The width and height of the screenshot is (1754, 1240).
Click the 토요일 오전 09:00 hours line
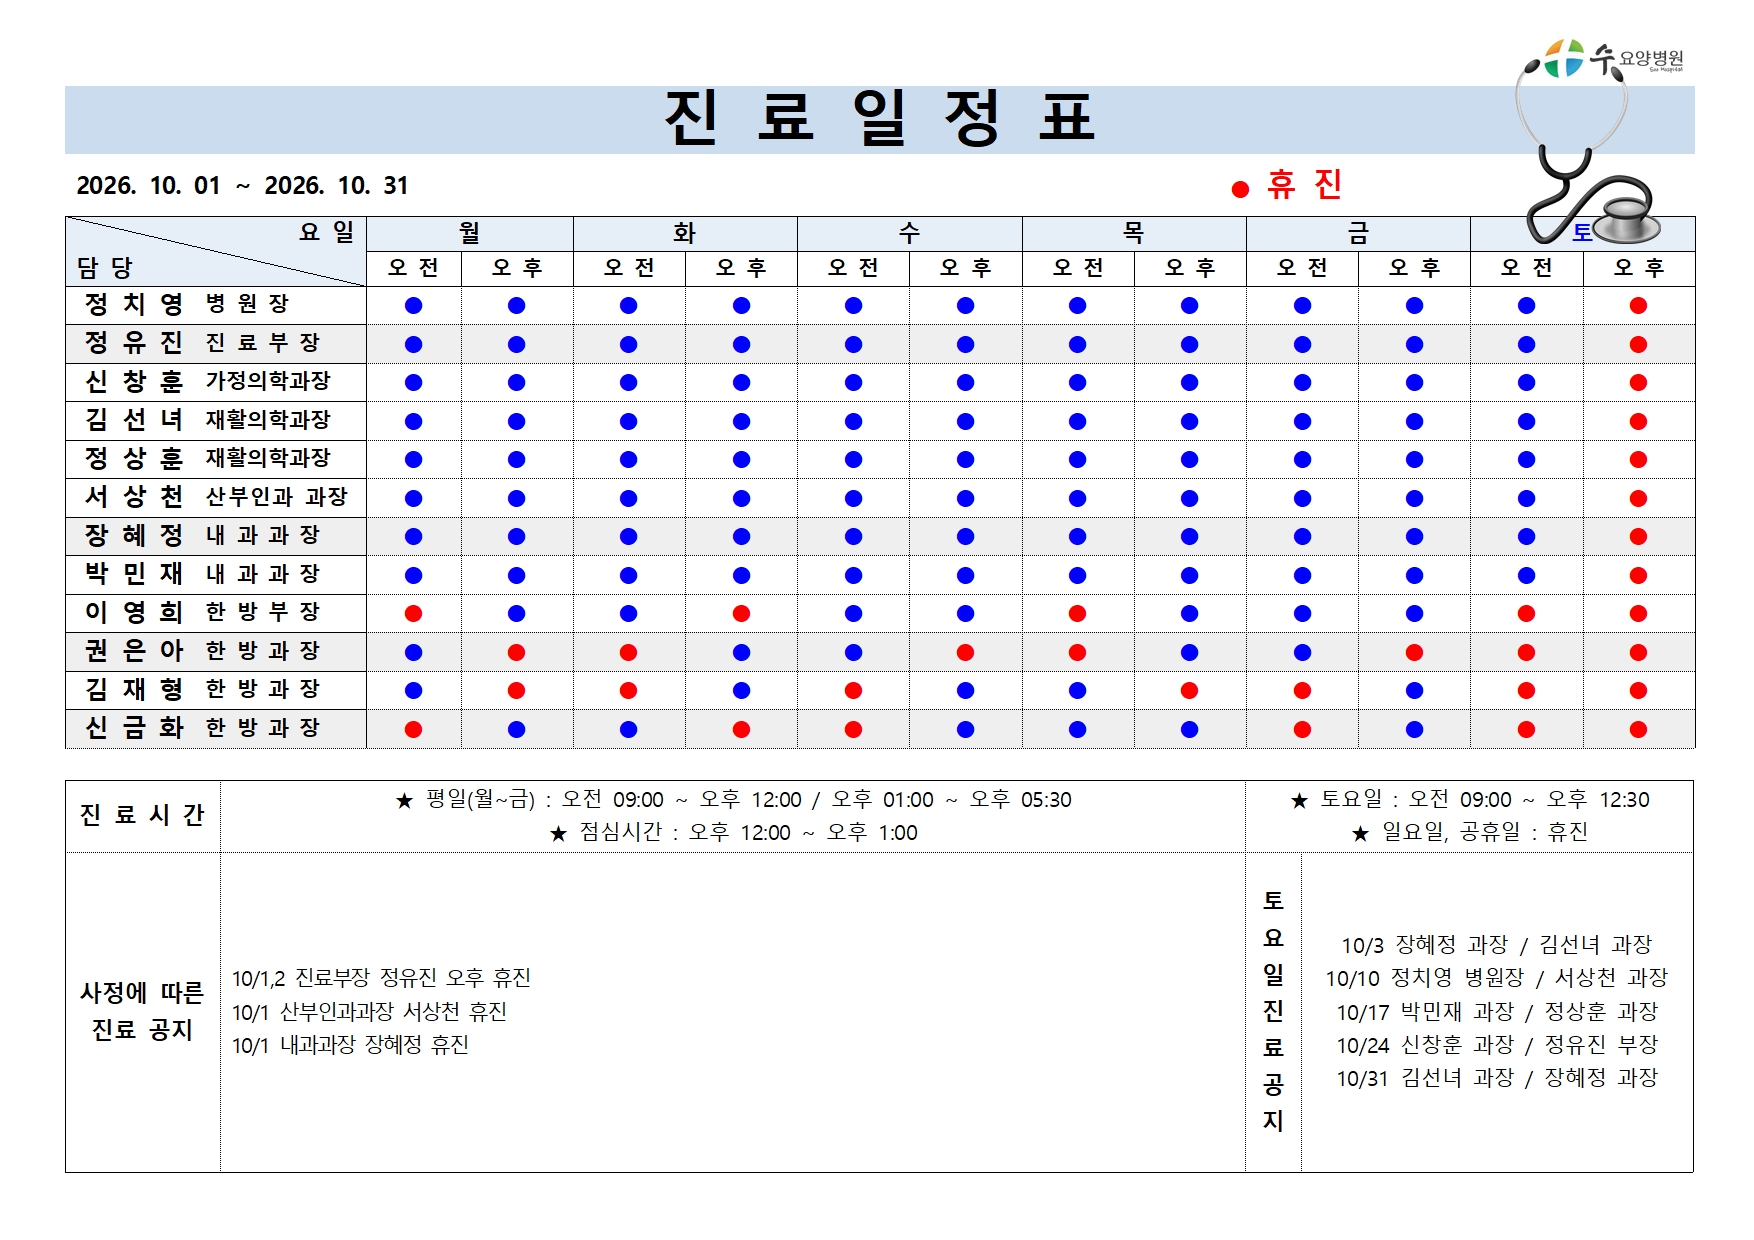1470,800
